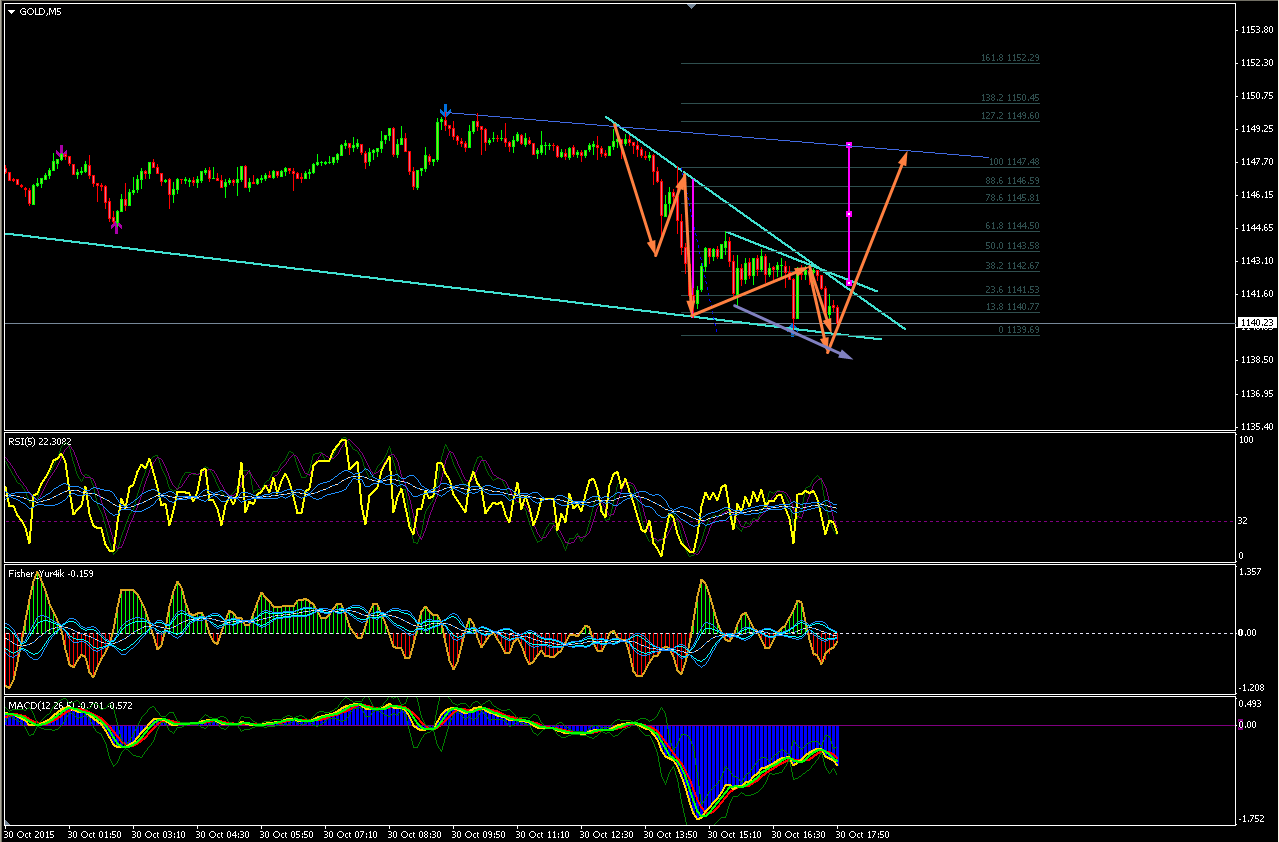Click the top handle of the magenta vertical line
This screenshot has width=1279, height=842.
pyautogui.click(x=849, y=146)
